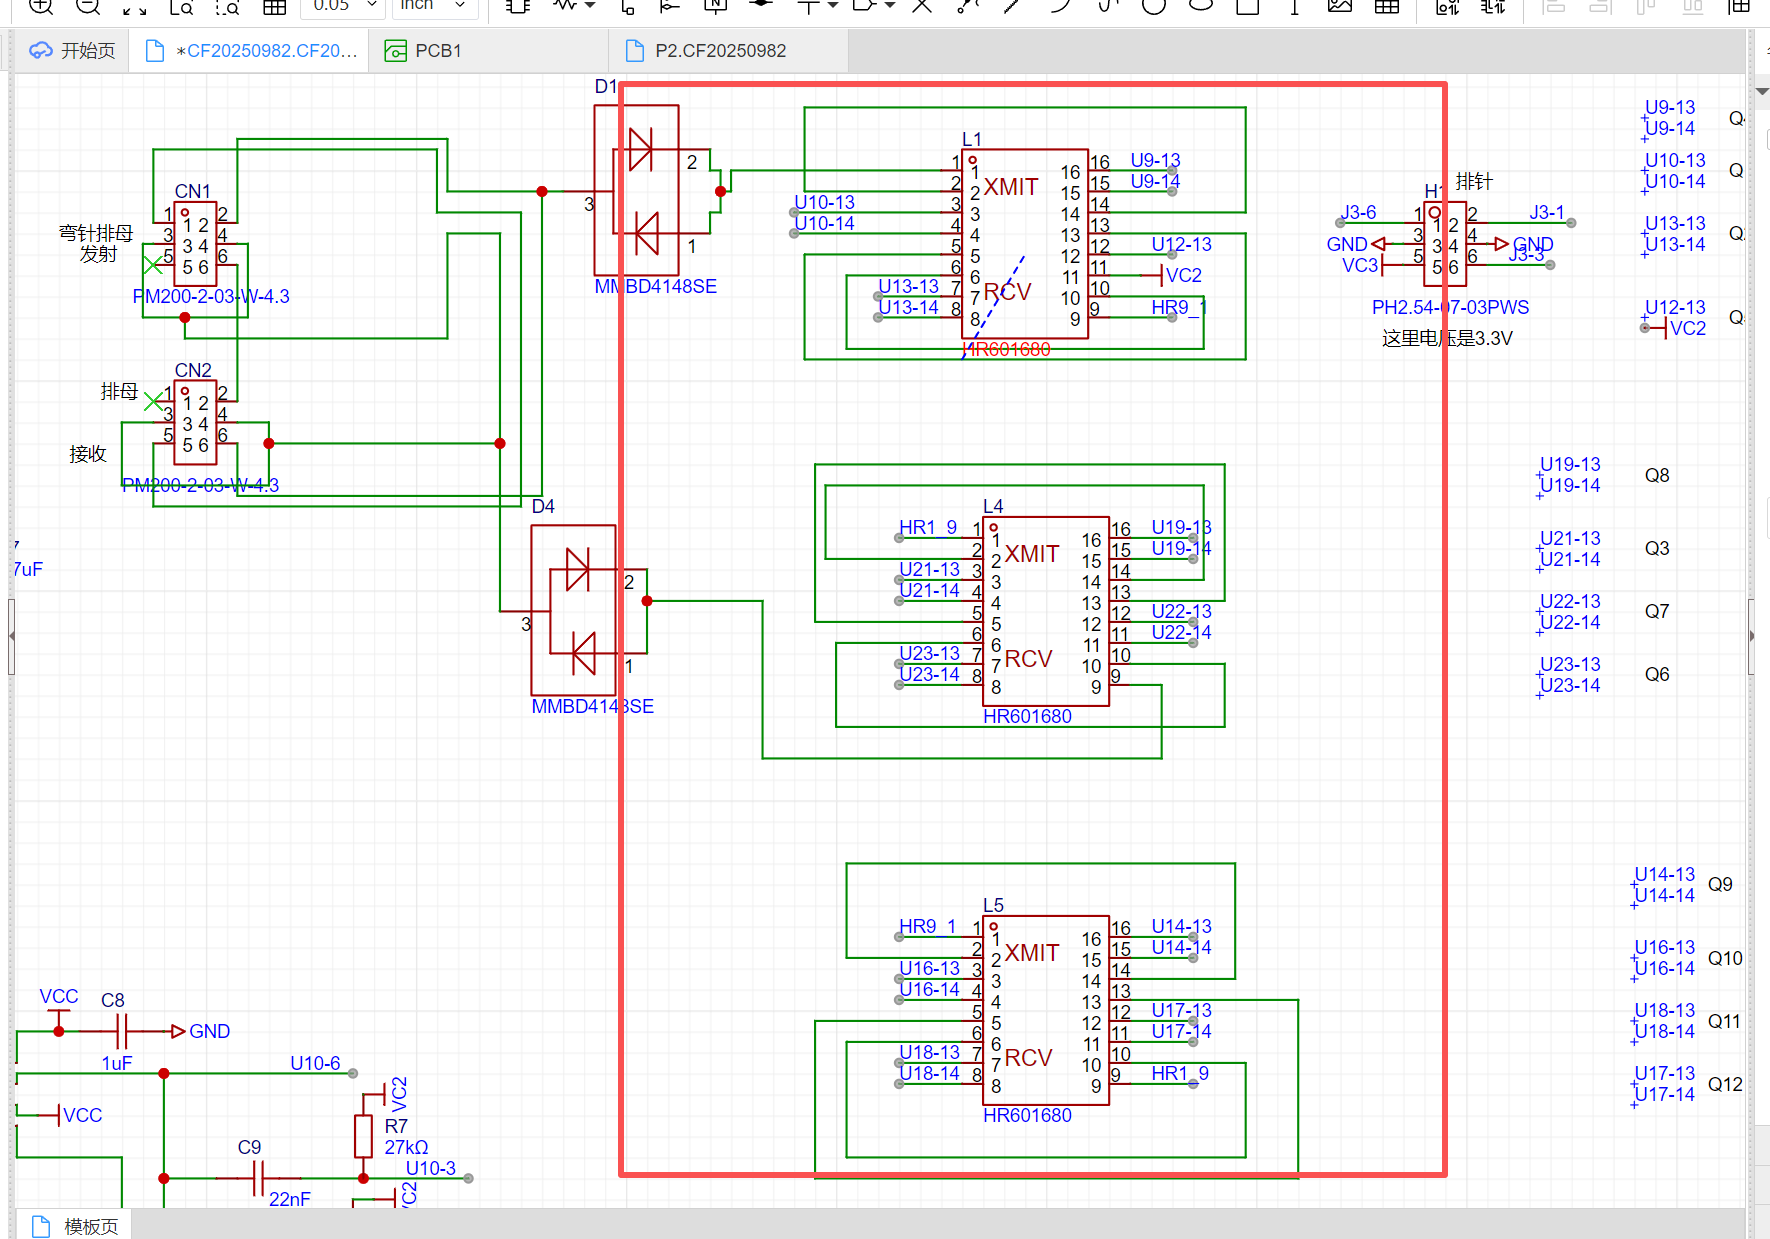Toggle the grid display icon in toolbar

pyautogui.click(x=274, y=7)
